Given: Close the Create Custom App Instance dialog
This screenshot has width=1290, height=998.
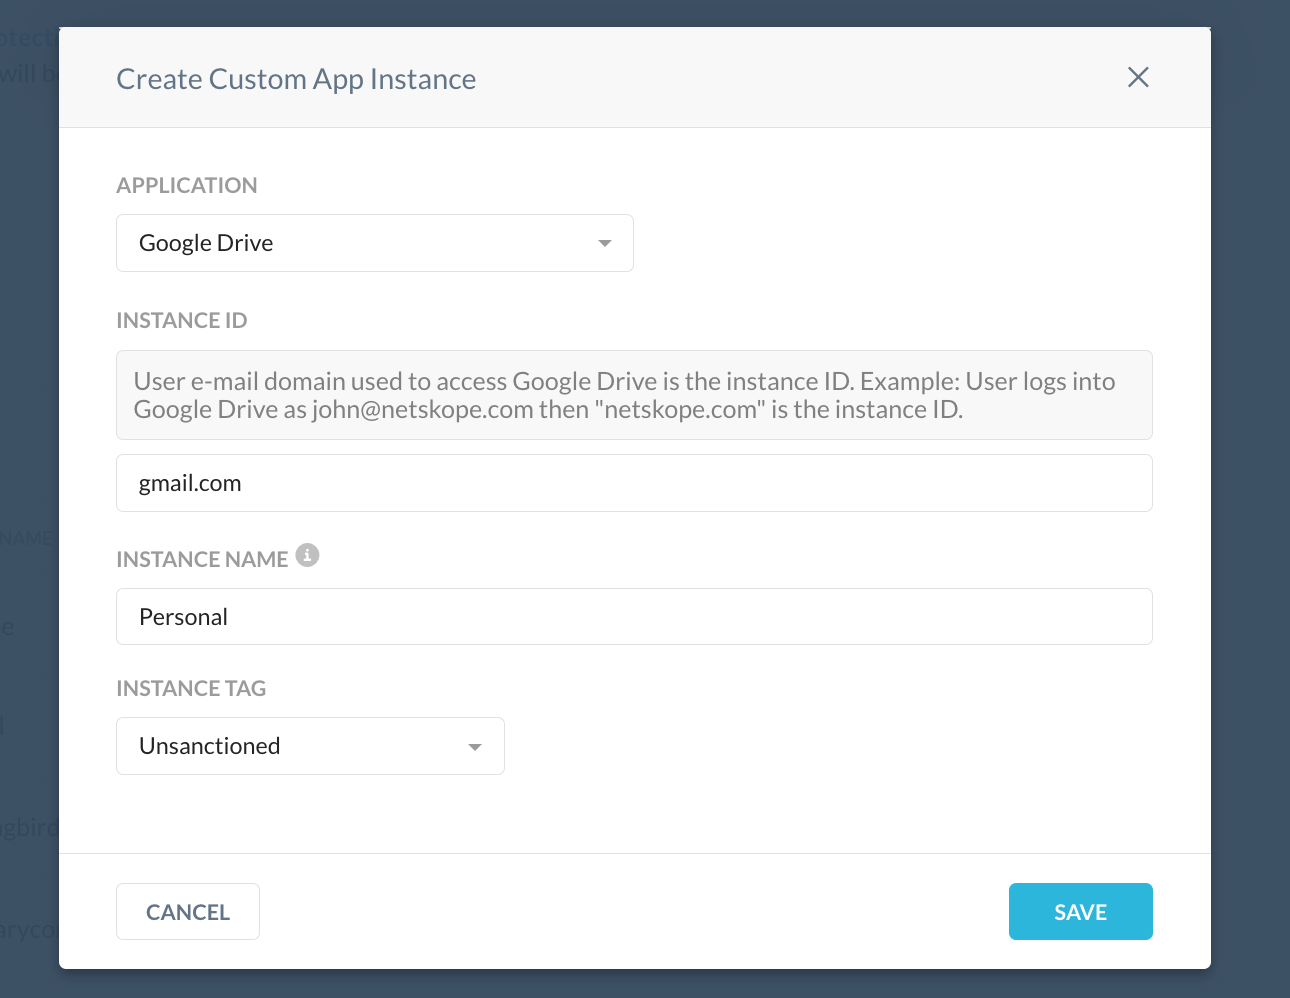Looking at the screenshot, I should 1138,77.
